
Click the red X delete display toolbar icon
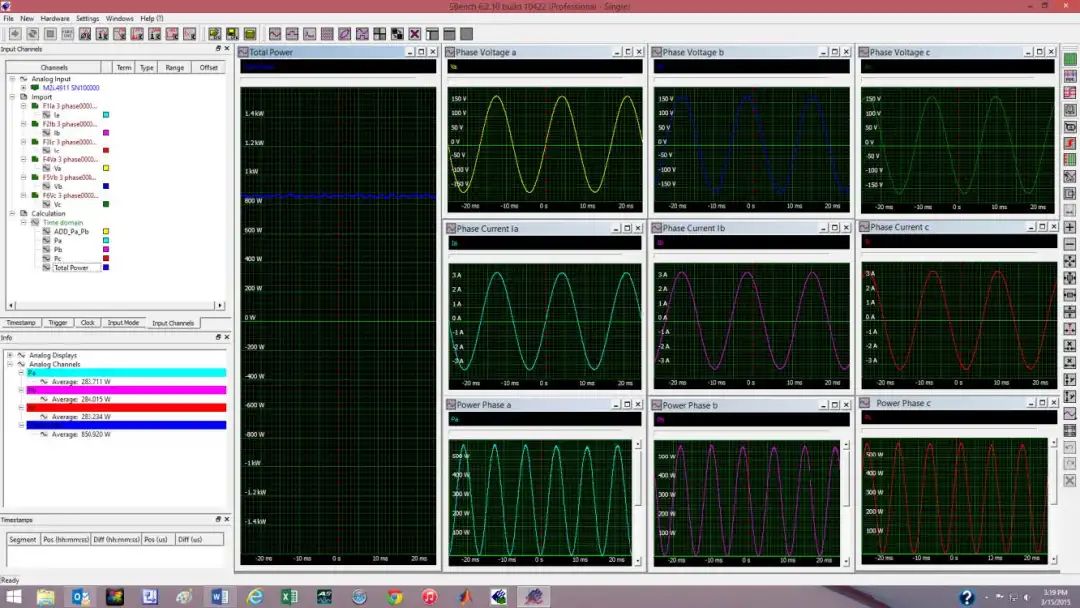(413, 35)
